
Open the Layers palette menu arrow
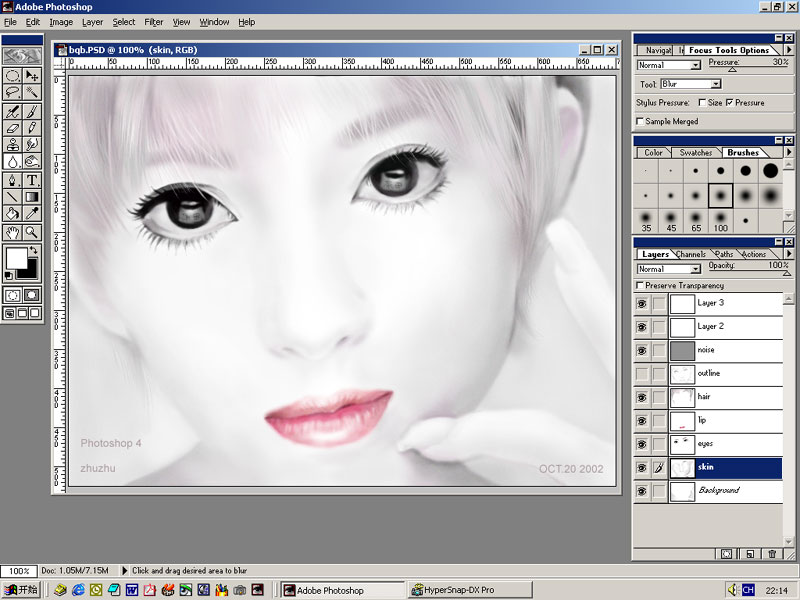[789, 254]
